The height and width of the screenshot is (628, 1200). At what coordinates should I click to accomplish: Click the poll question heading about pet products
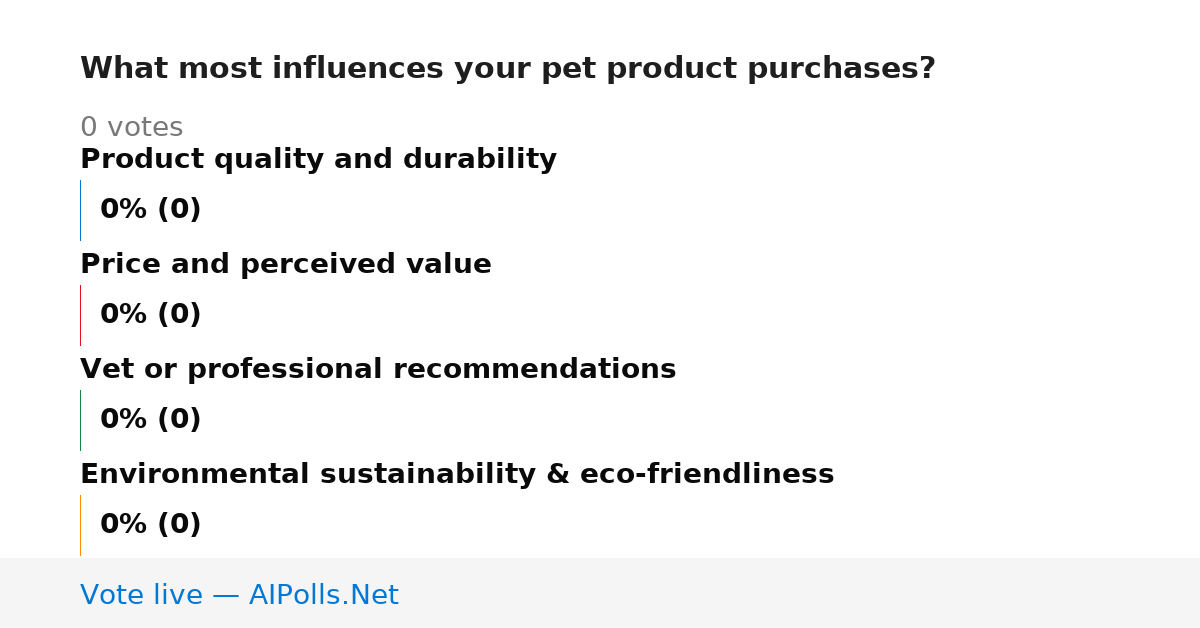point(508,69)
